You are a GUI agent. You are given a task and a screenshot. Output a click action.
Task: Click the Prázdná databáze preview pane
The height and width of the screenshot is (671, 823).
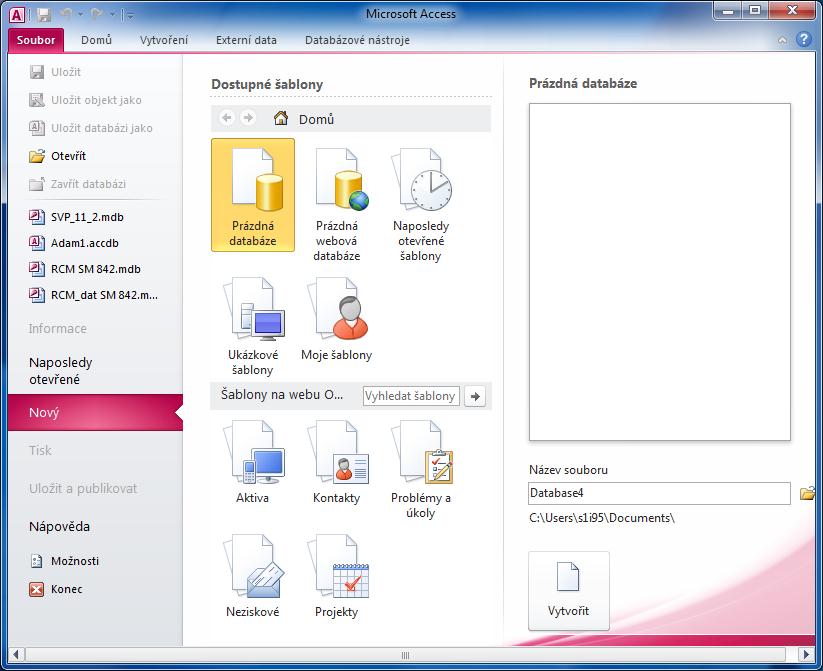pyautogui.click(x=660, y=272)
